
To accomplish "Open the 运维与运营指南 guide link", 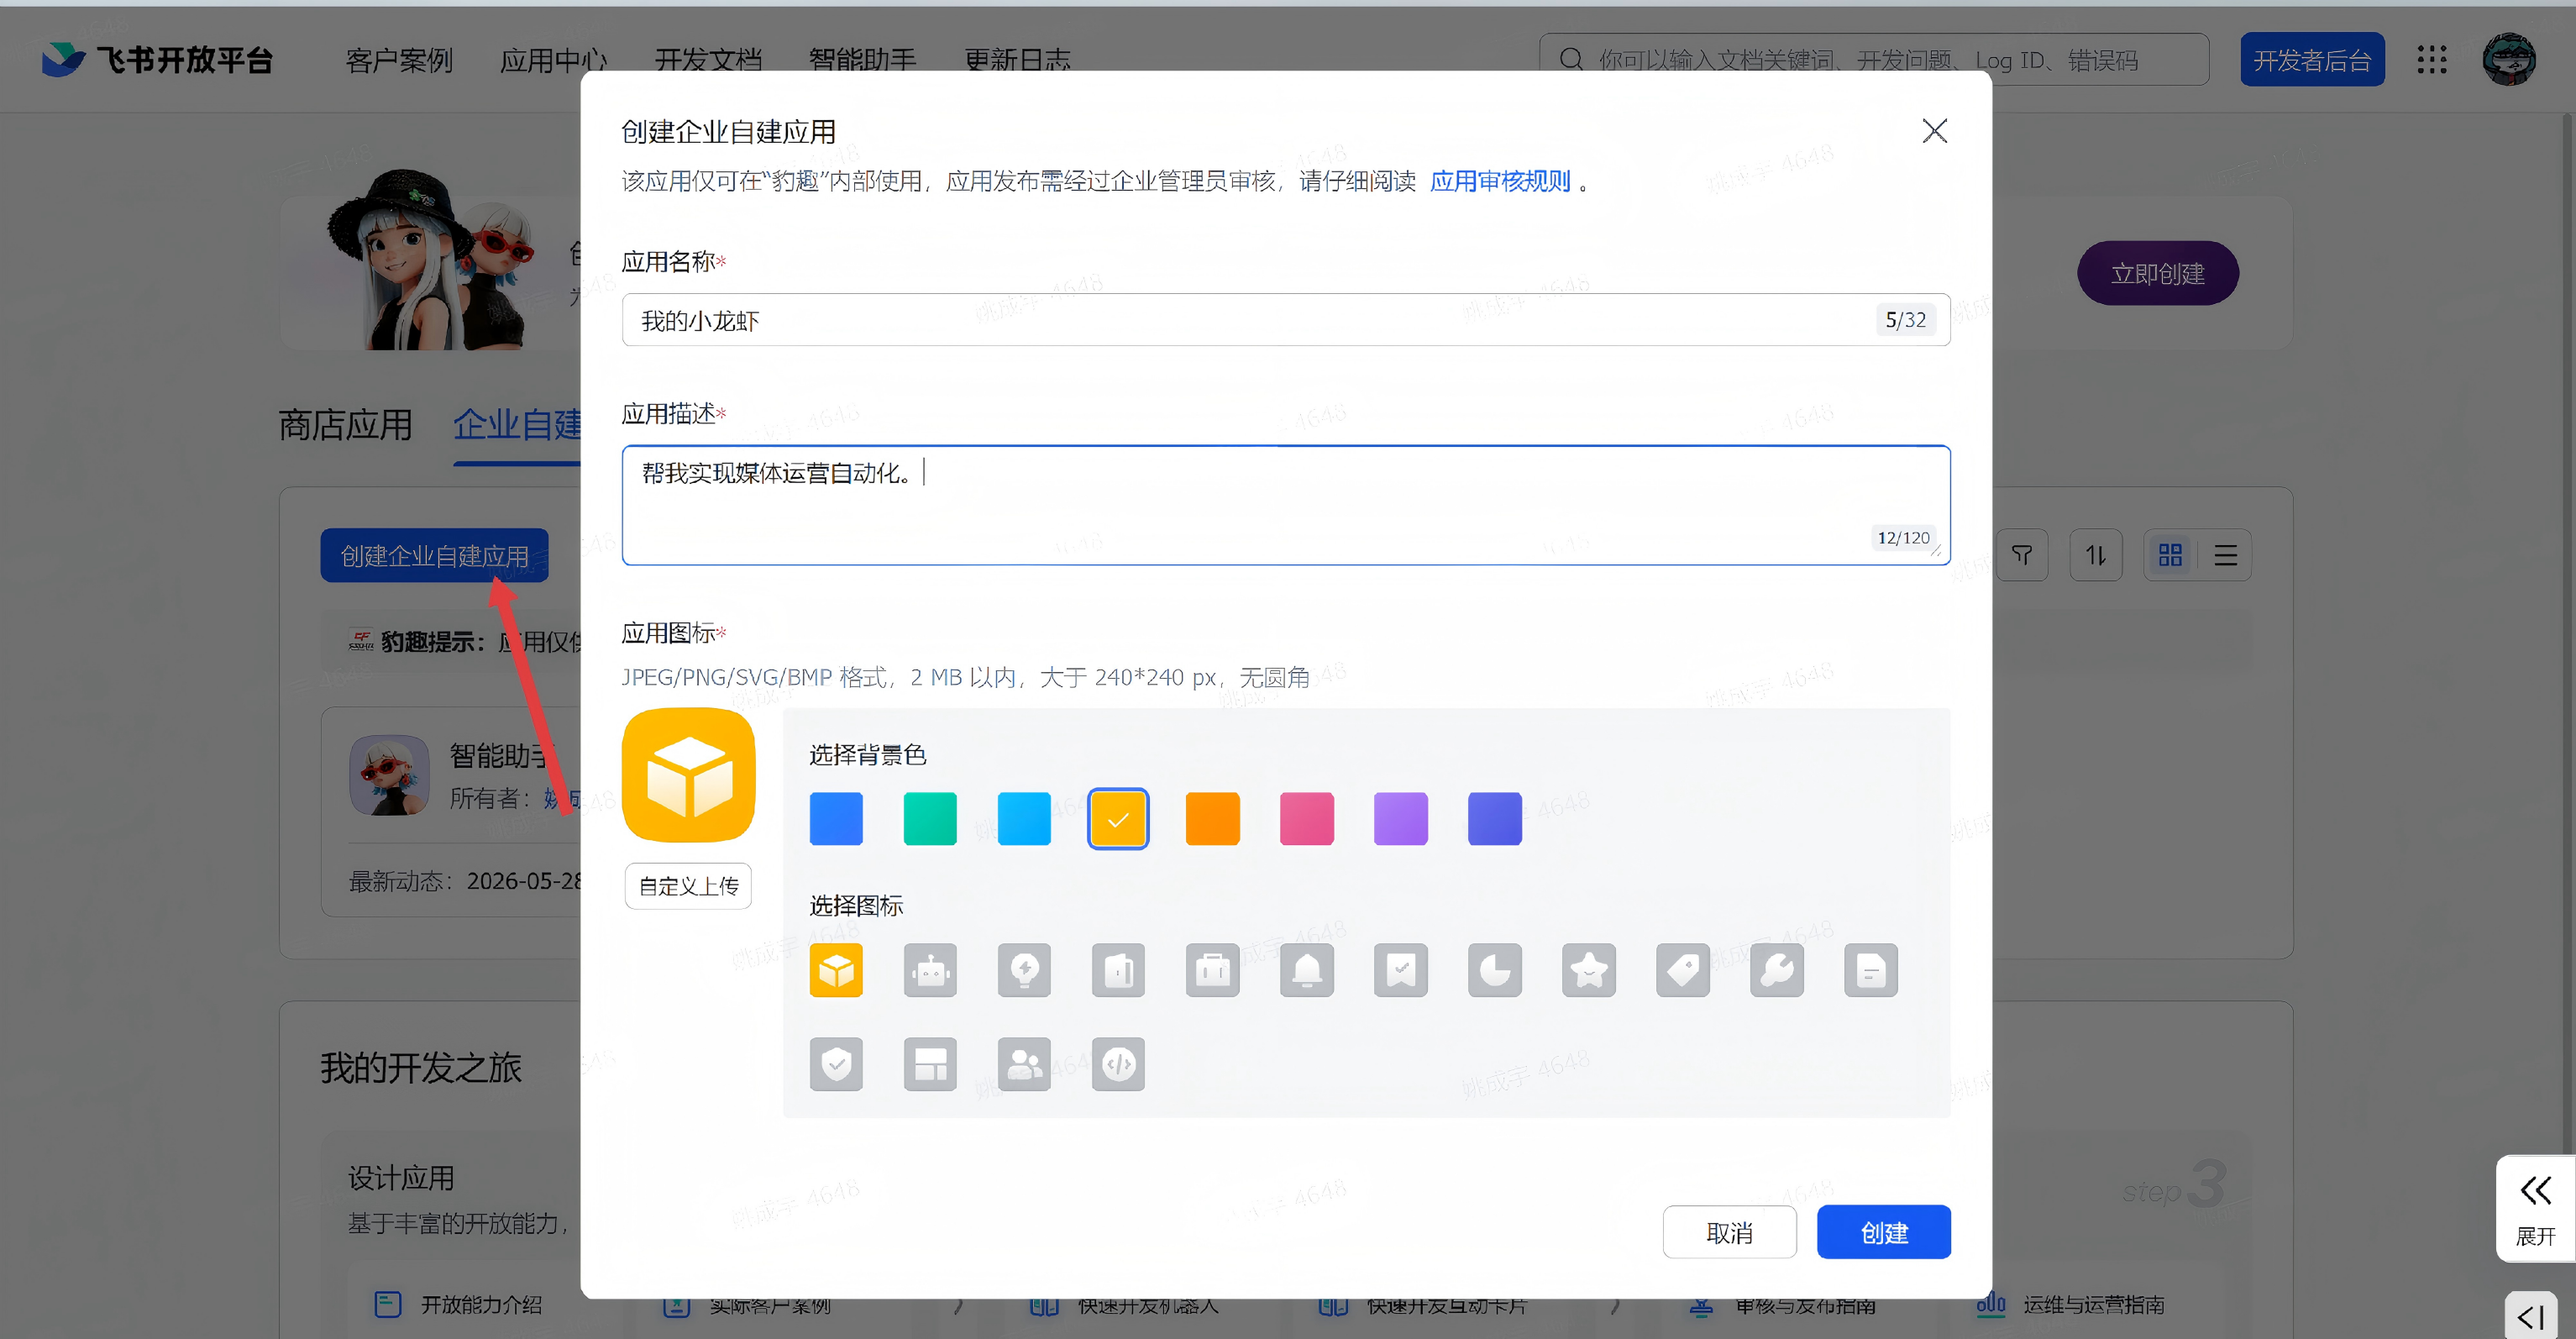I will point(2070,1304).
